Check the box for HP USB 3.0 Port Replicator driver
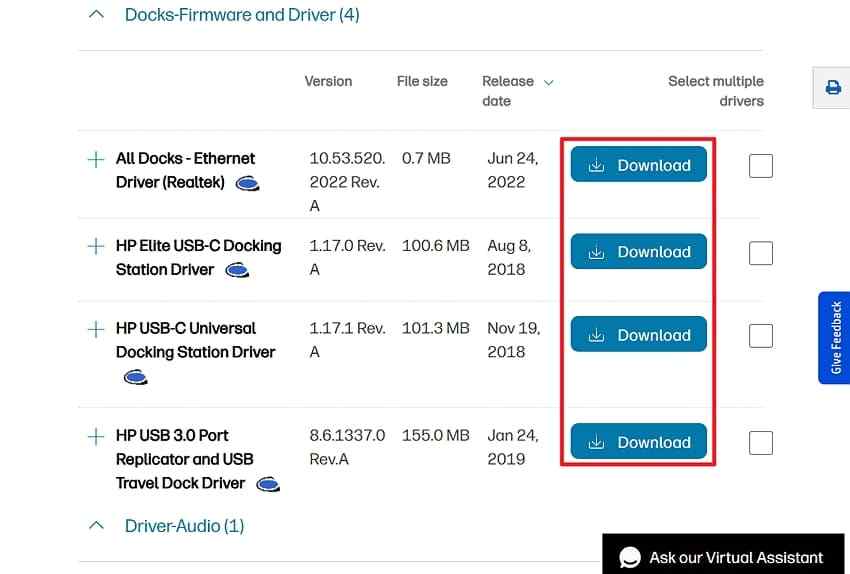The height and width of the screenshot is (574, 850). click(x=761, y=443)
